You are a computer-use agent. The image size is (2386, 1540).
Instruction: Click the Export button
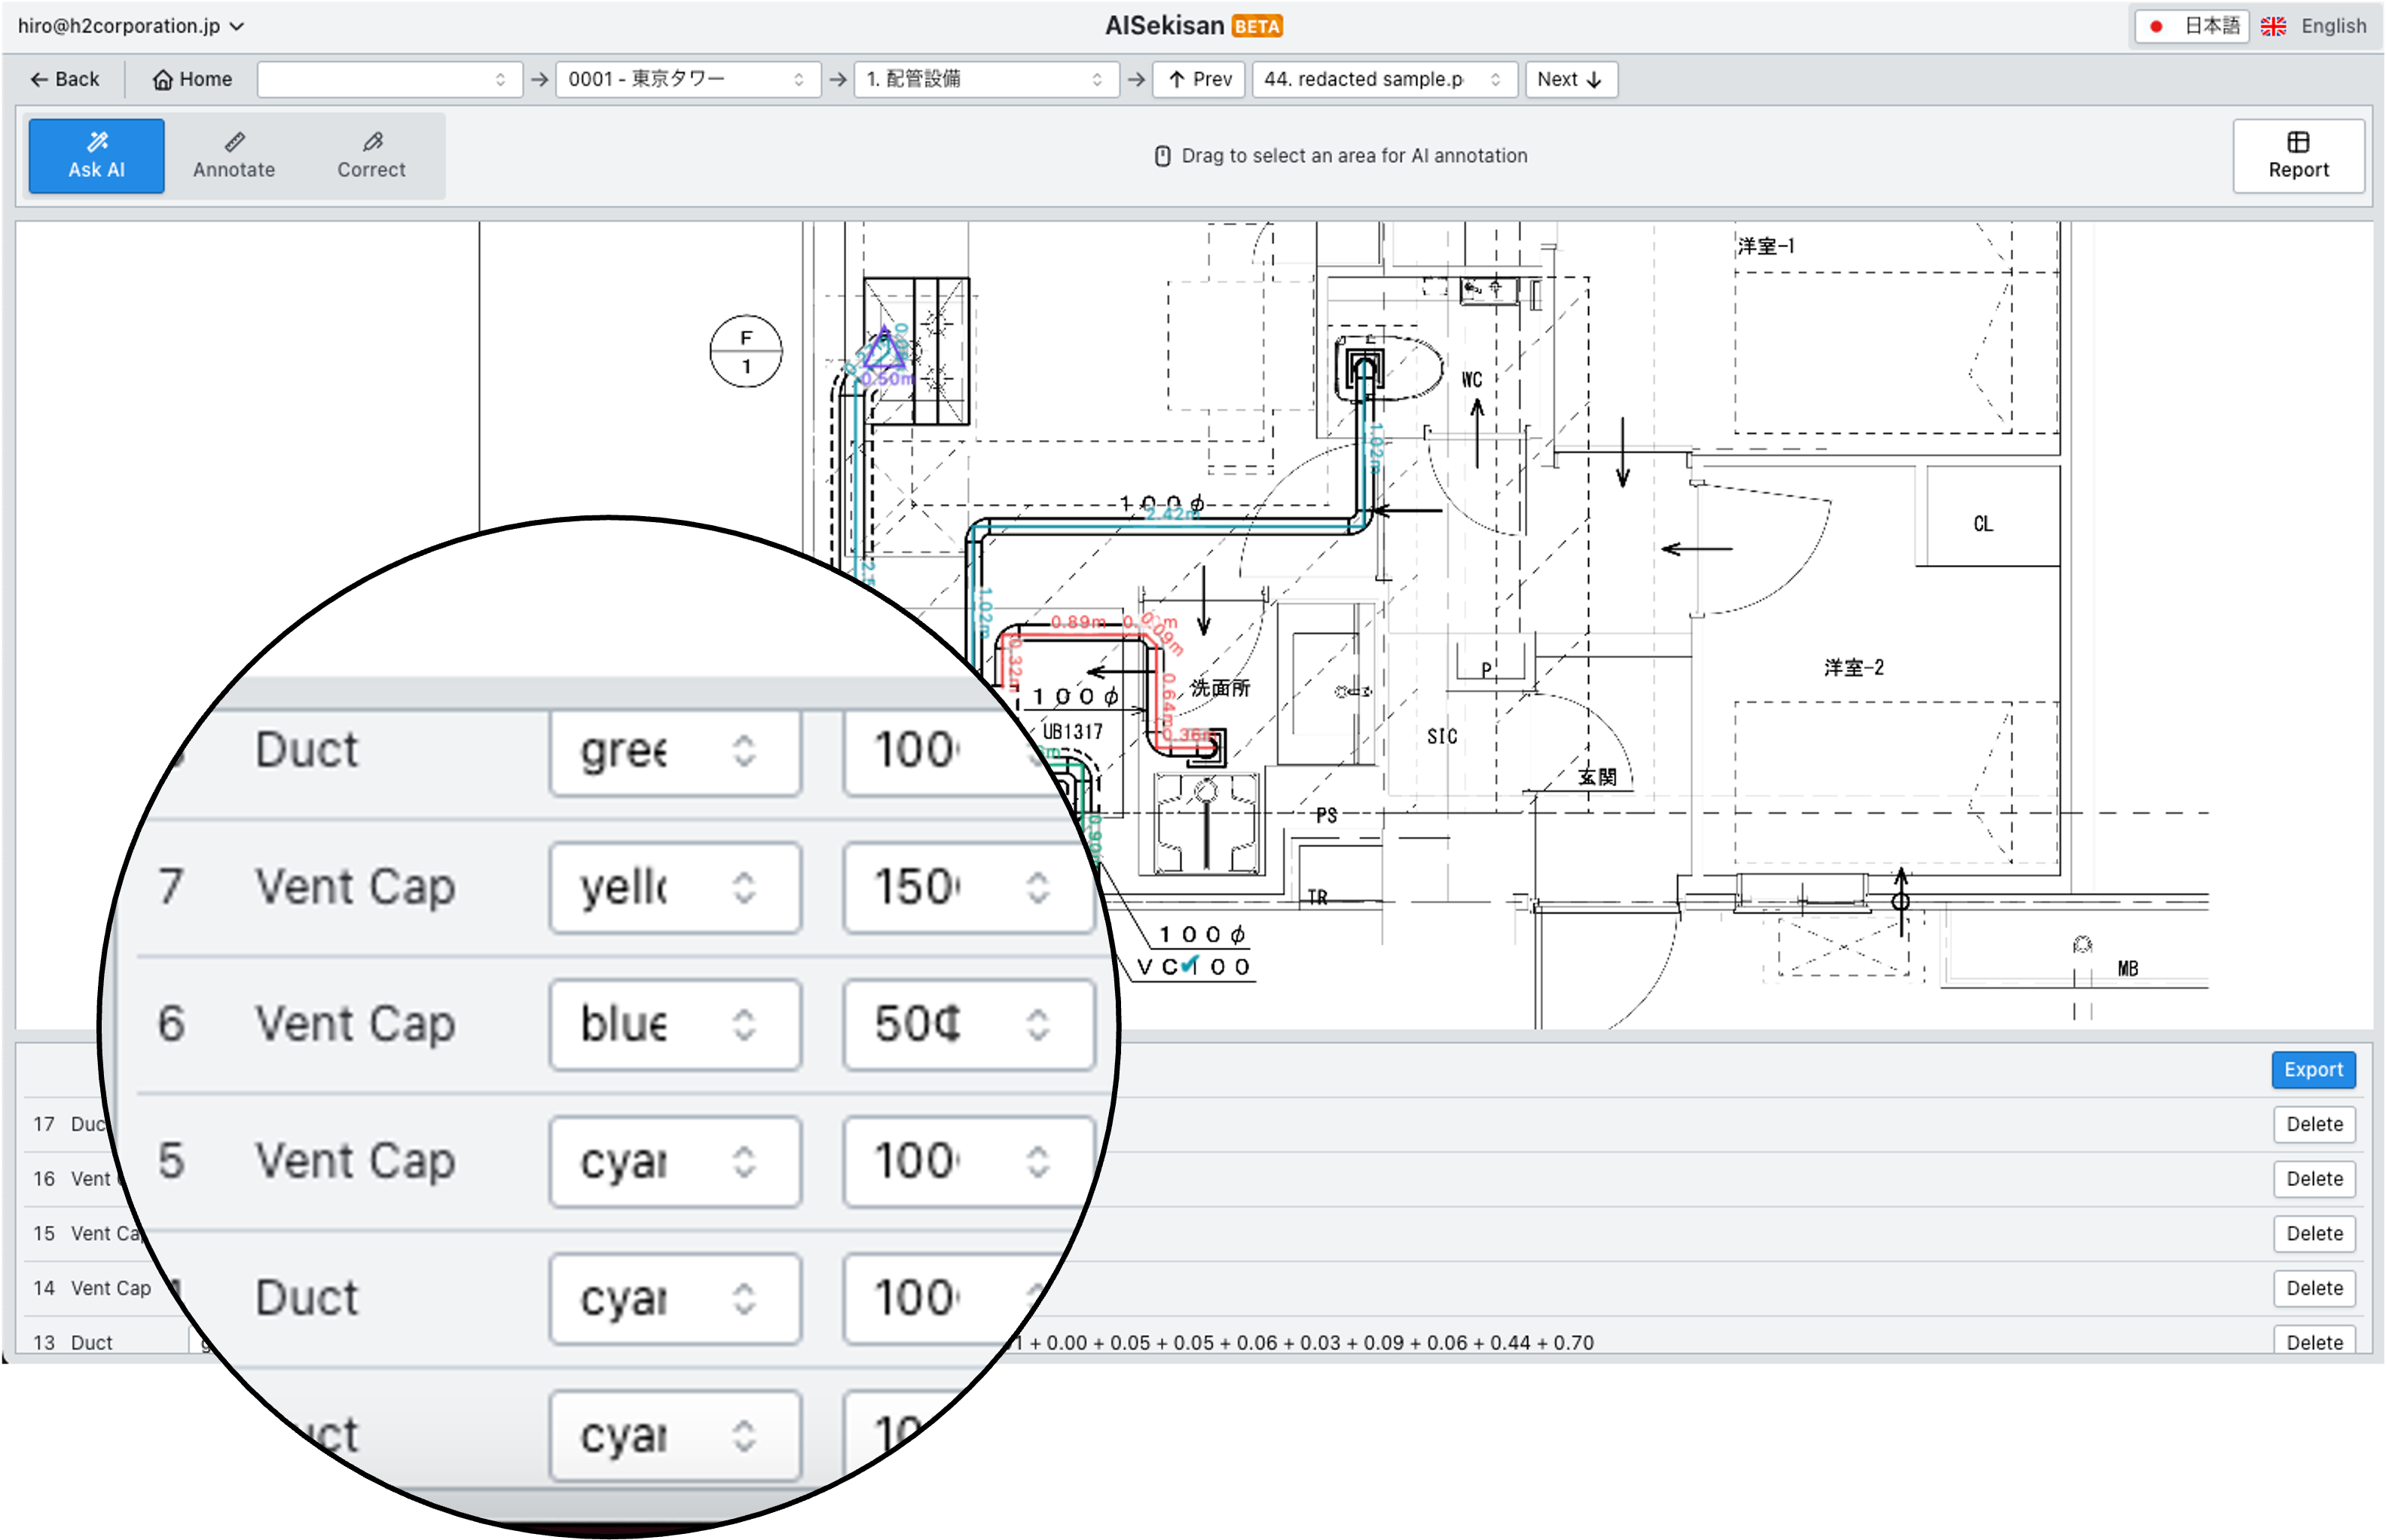(x=2313, y=1069)
